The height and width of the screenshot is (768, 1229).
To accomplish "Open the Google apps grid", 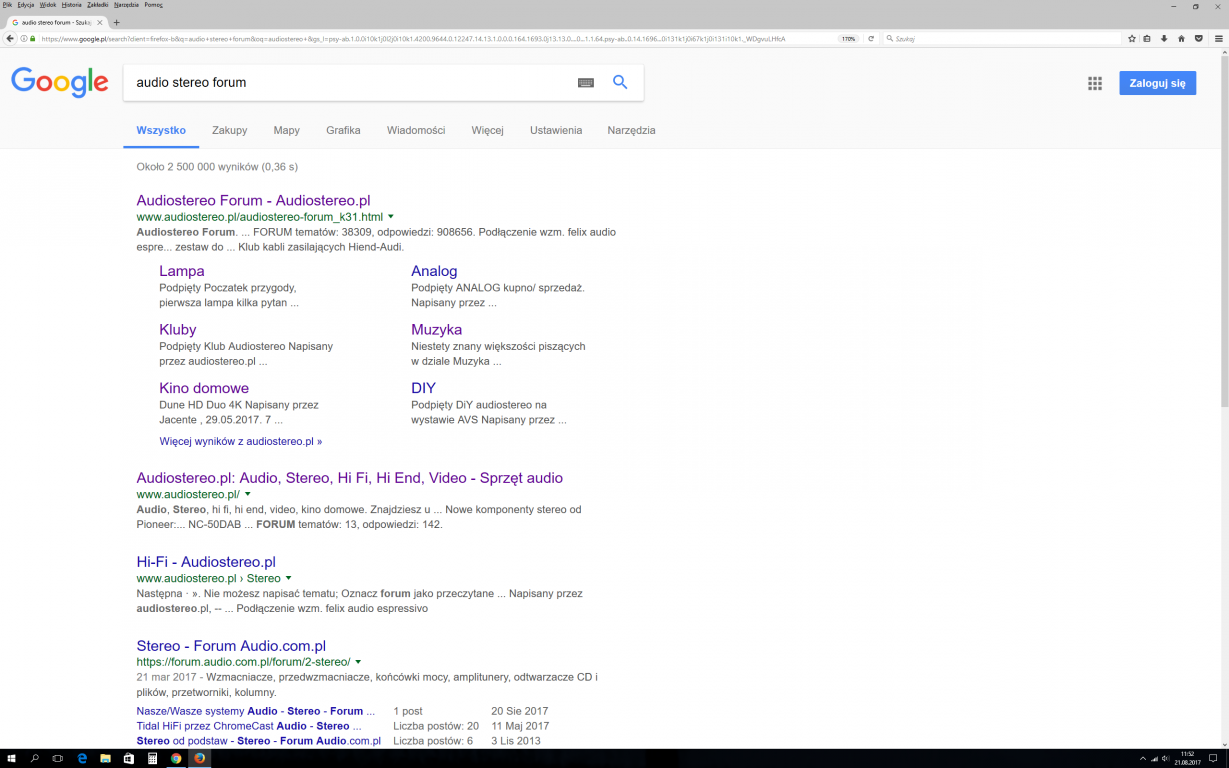I will 1095,83.
